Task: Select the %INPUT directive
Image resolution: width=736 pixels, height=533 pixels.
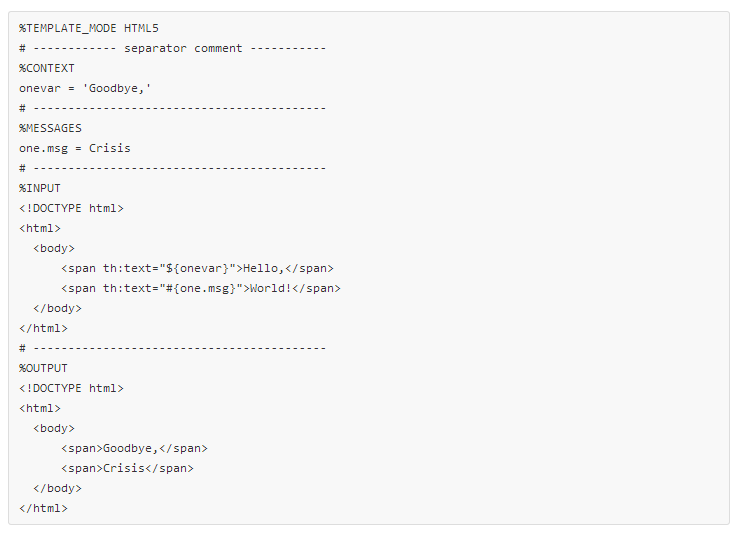Action: (x=40, y=188)
